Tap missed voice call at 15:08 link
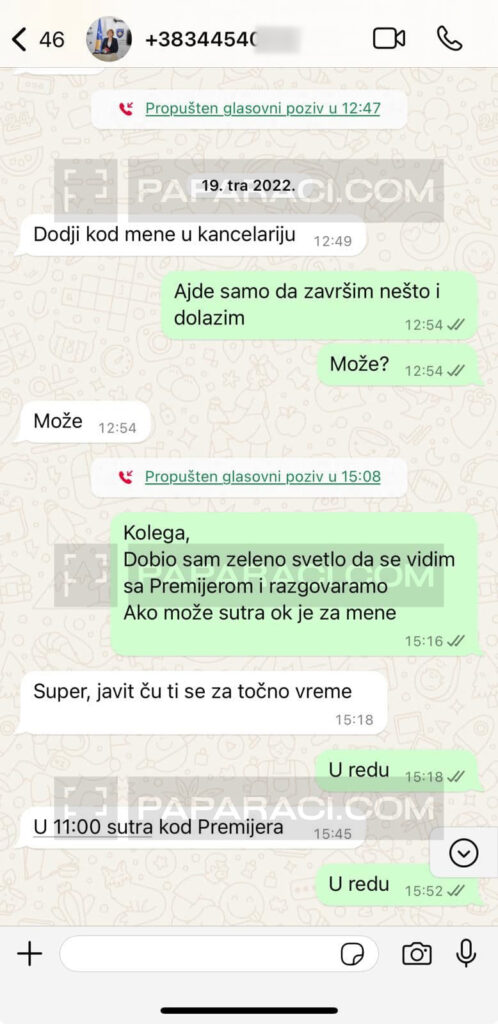The height and width of the screenshot is (1024, 498). tap(262, 477)
